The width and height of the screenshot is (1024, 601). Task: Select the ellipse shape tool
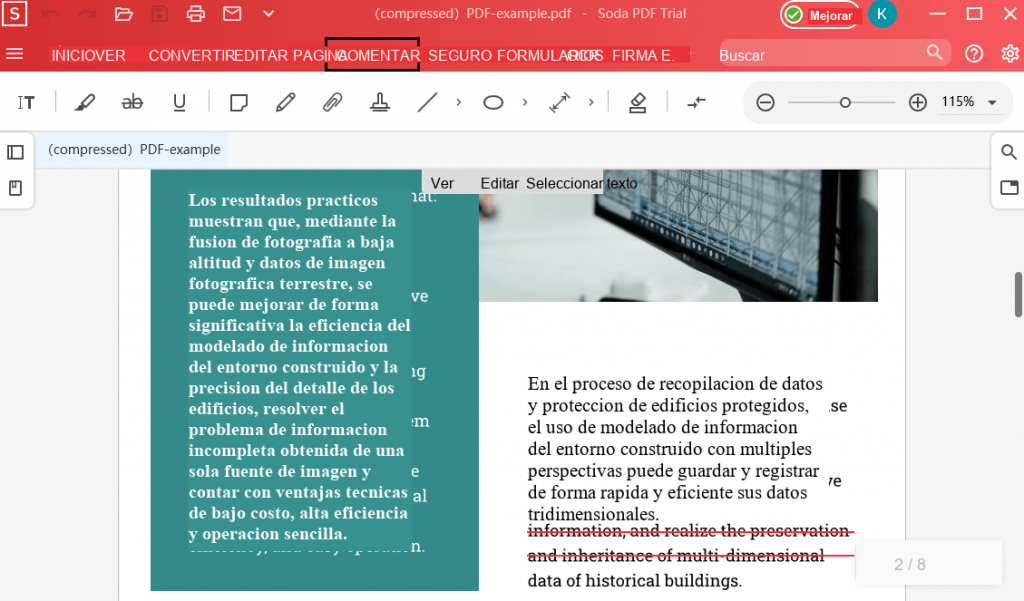493,103
